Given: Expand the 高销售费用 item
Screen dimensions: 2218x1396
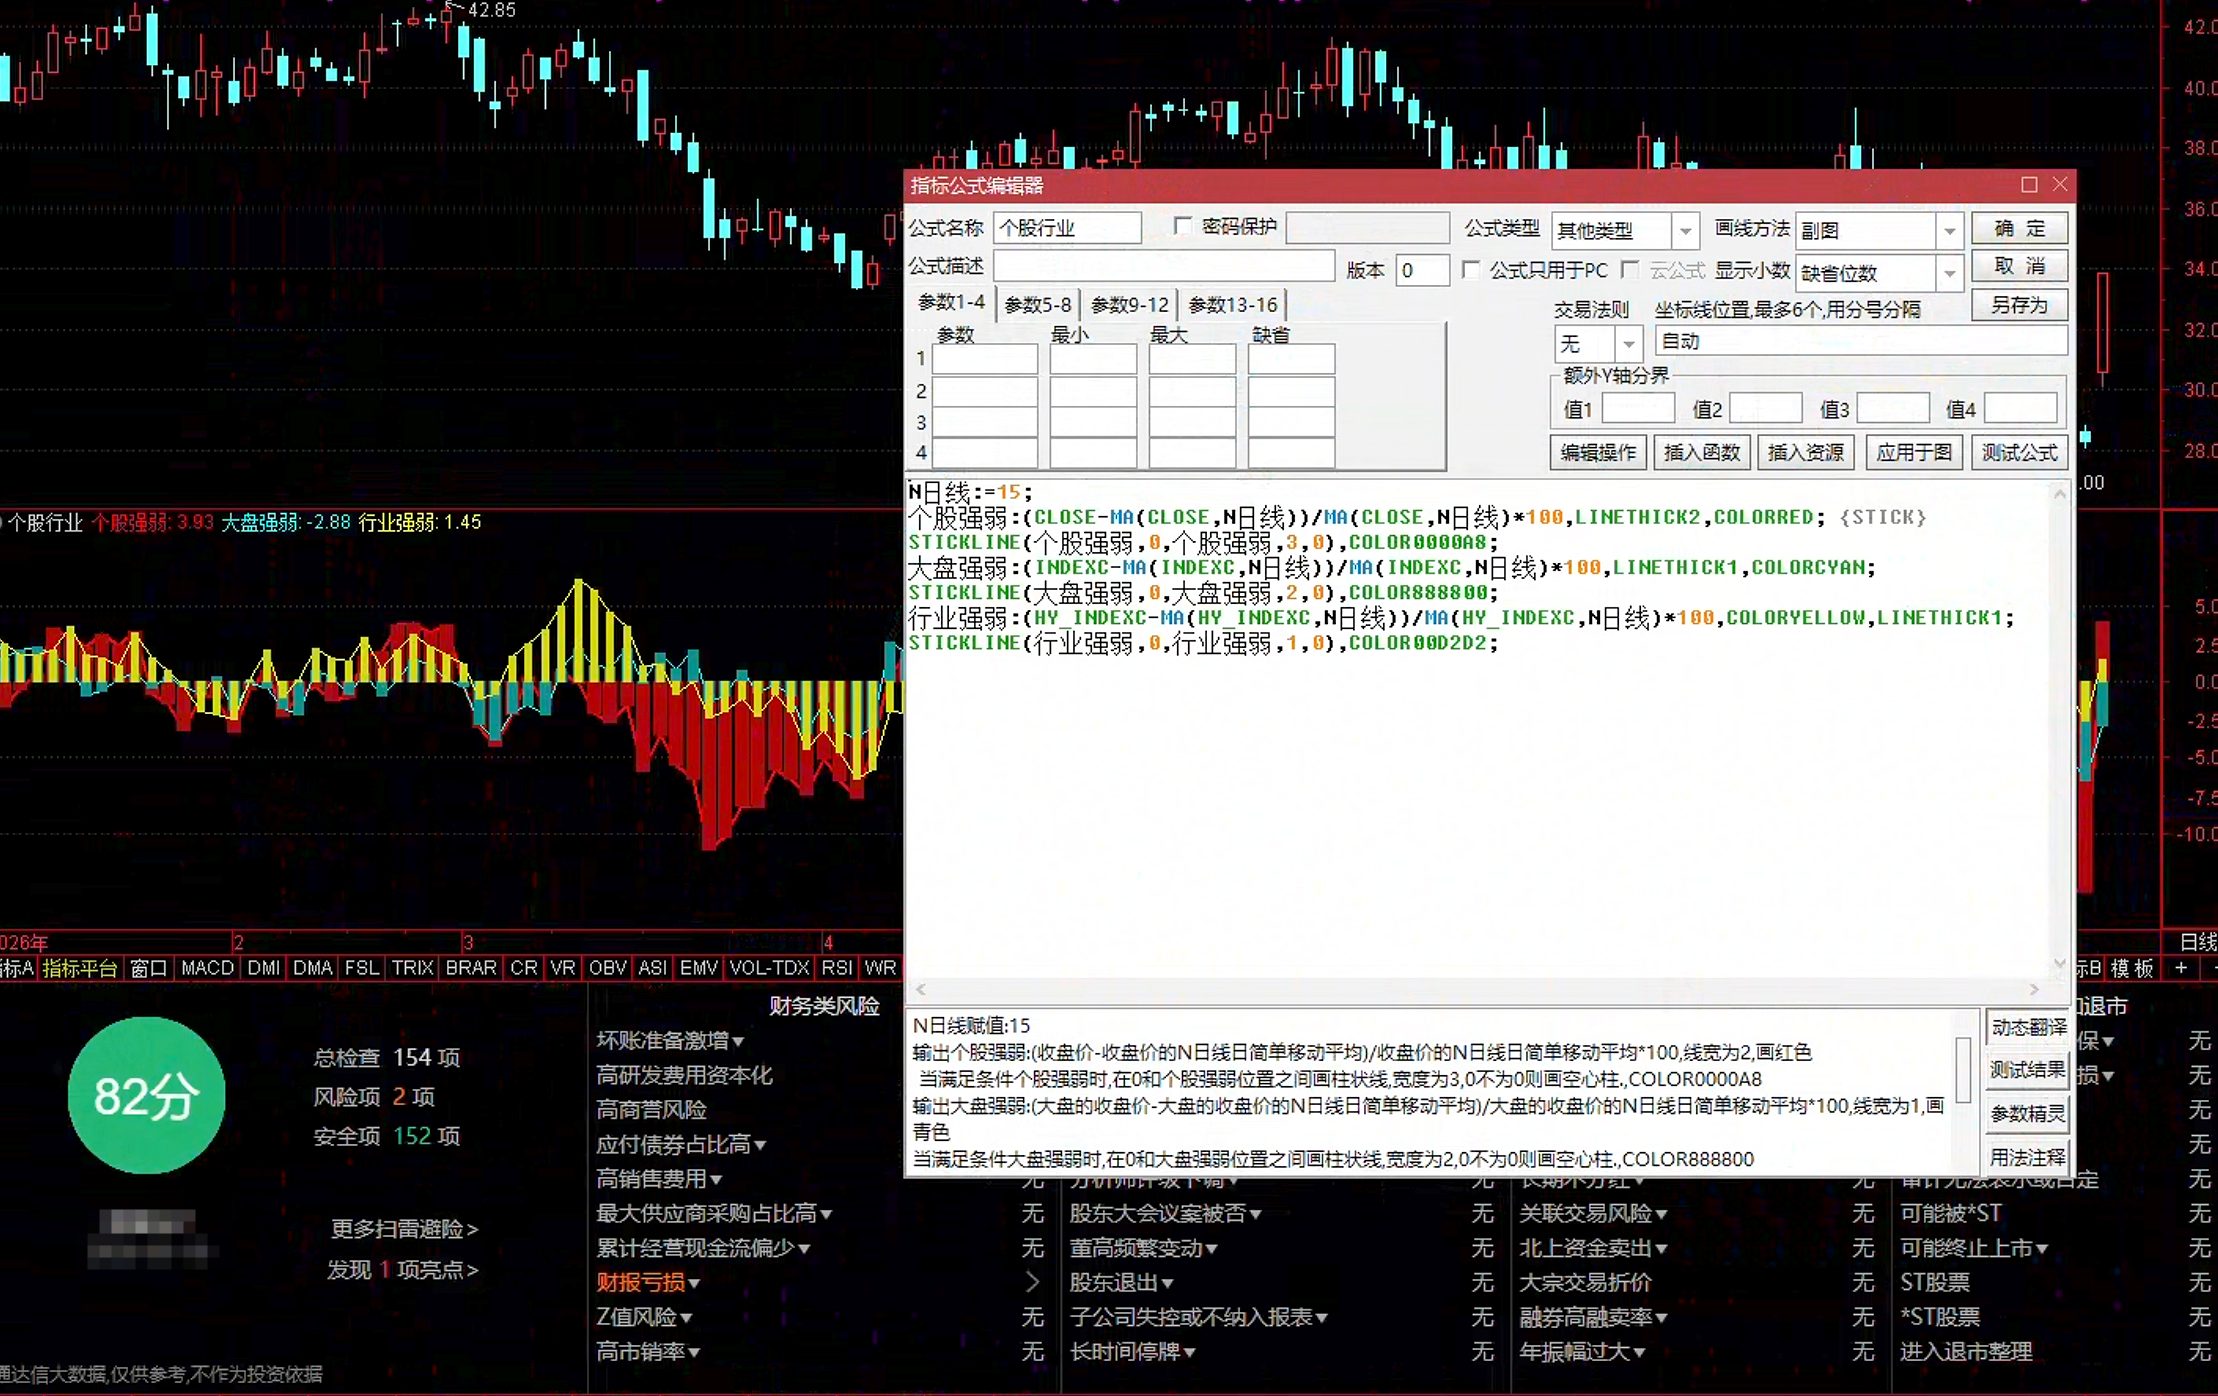Looking at the screenshot, I should click(x=659, y=1179).
